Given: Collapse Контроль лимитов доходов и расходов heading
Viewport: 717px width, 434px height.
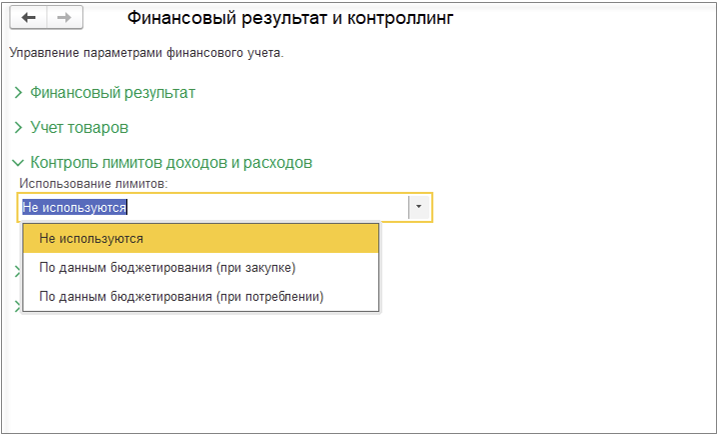Looking at the screenshot, I should pyautogui.click(x=171, y=162).
